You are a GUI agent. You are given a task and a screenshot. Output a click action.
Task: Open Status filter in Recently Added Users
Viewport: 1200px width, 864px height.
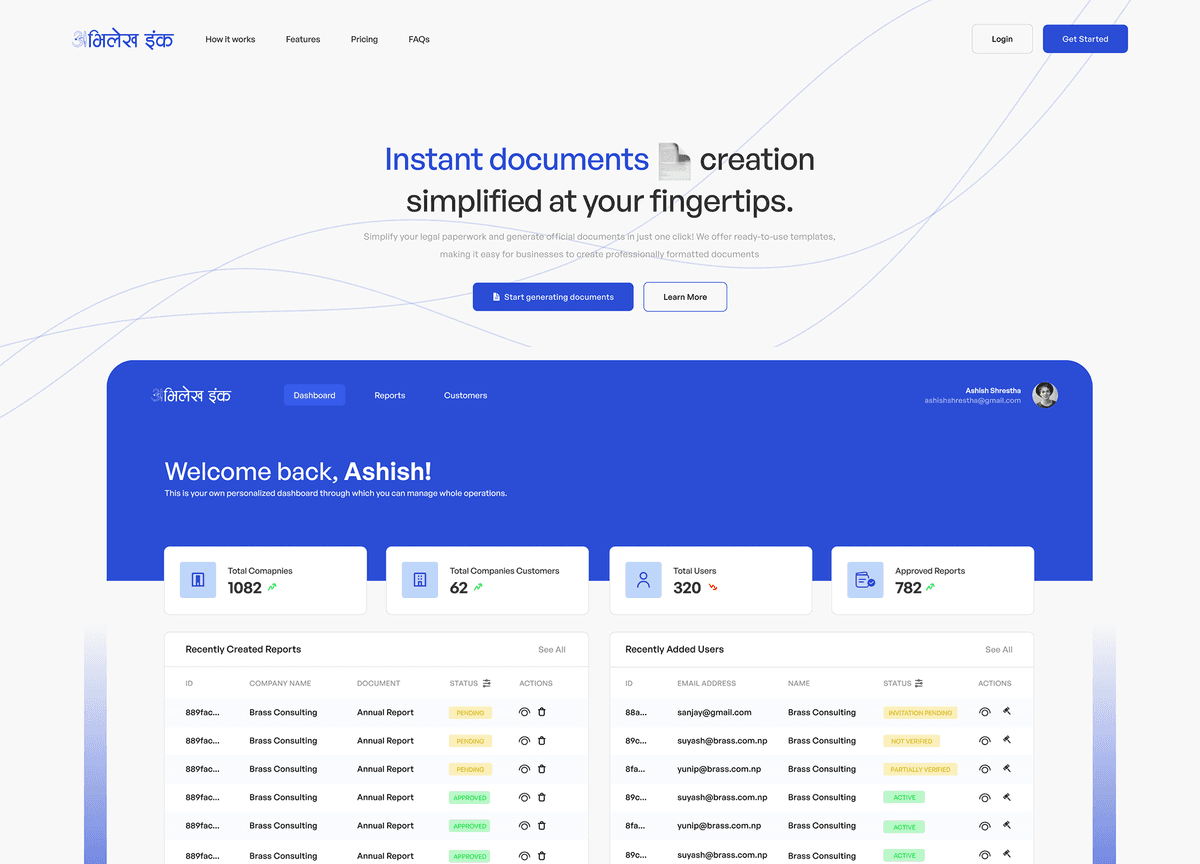919,683
